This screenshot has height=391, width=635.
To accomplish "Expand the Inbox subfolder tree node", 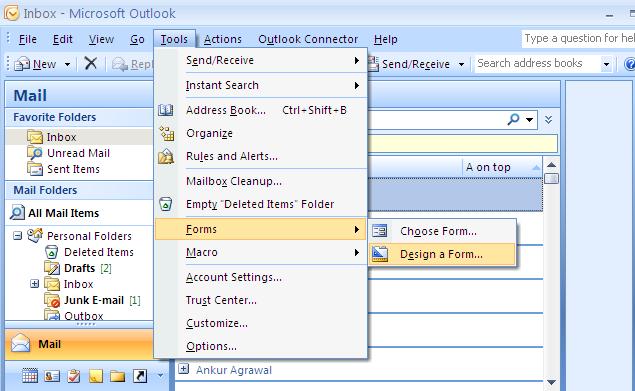I will pyautogui.click(x=35, y=284).
